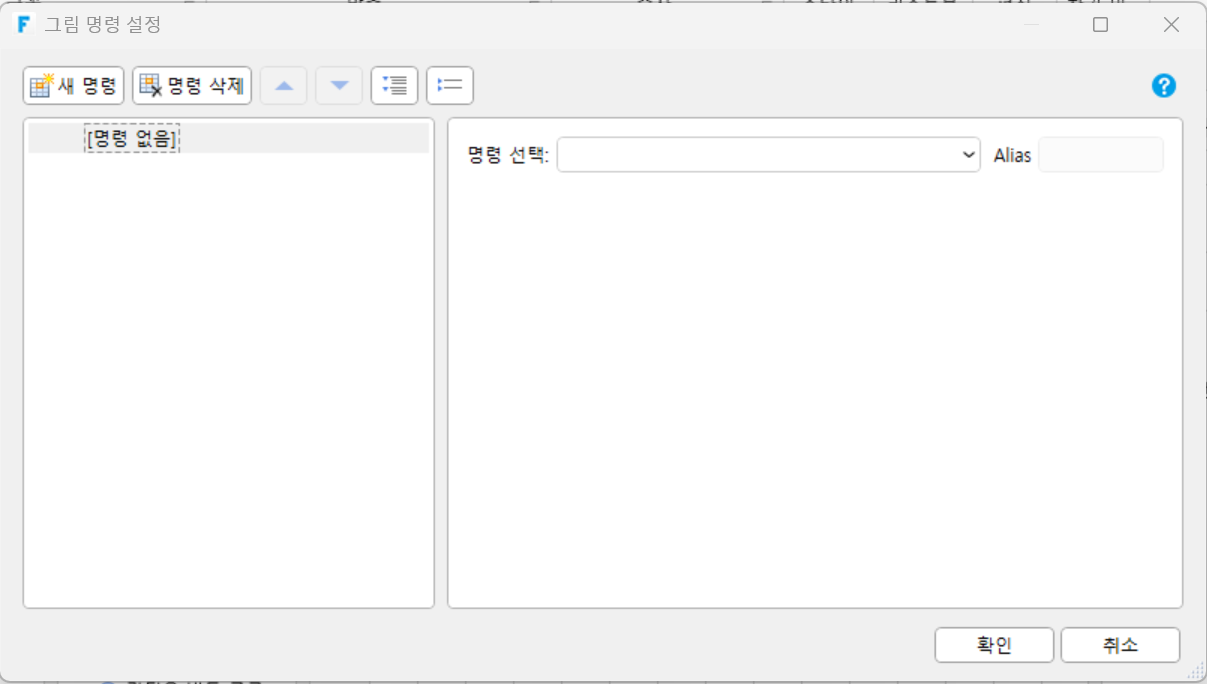Click the Alias text field
1207x684 pixels.
[x=1101, y=155]
